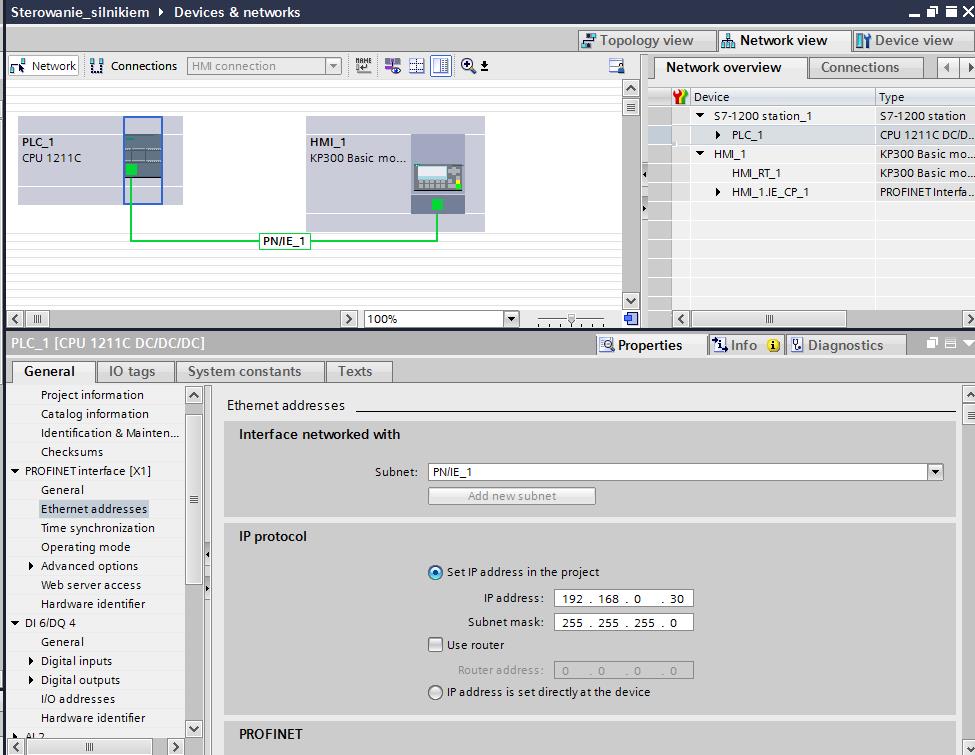This screenshot has height=755, width=975.
Task: Expand Digital inputs tree node
Action: (31, 661)
